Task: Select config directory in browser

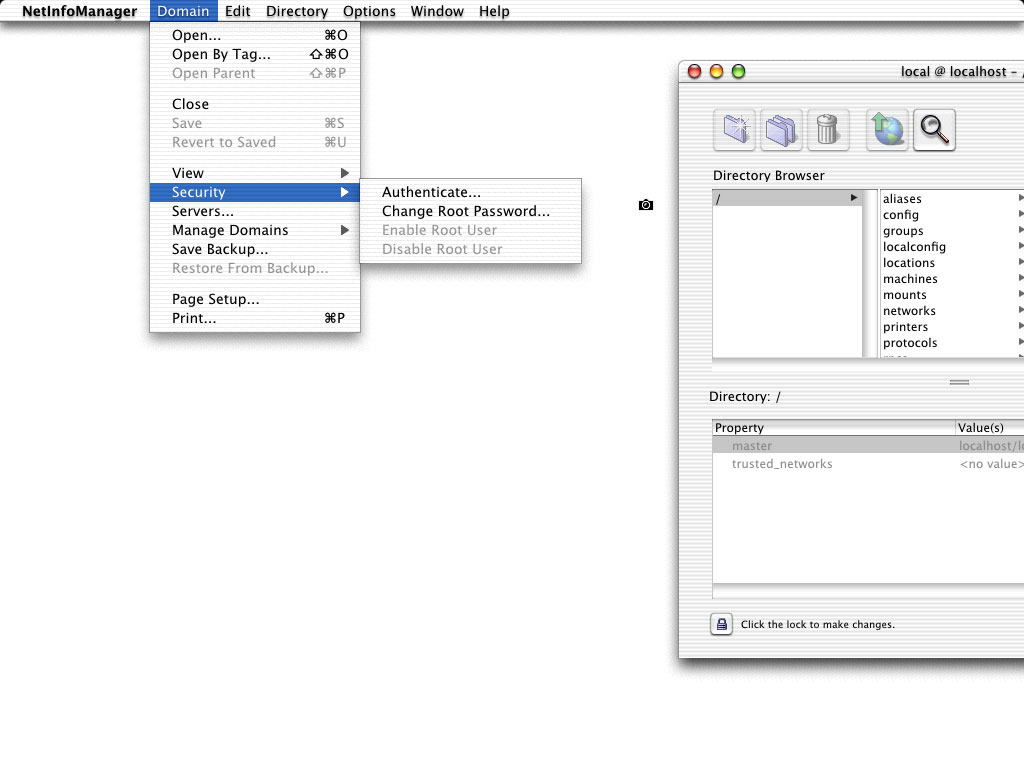Action: (952, 215)
